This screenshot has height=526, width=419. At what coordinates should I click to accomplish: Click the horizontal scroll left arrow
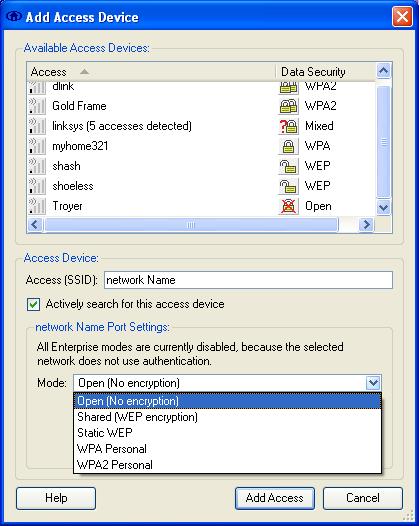(35, 224)
